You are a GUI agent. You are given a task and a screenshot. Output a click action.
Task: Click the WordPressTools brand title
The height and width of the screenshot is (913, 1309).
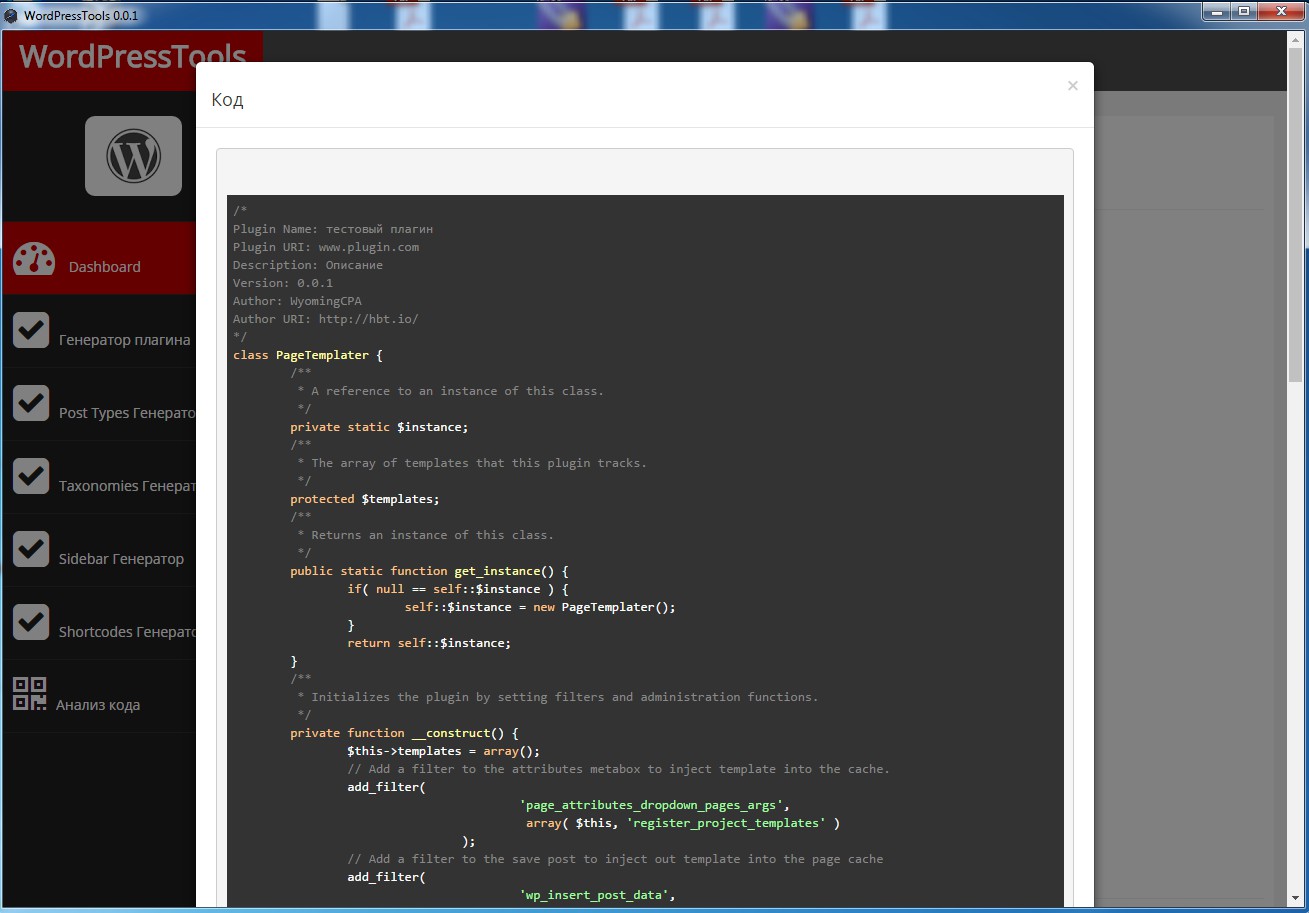point(133,56)
